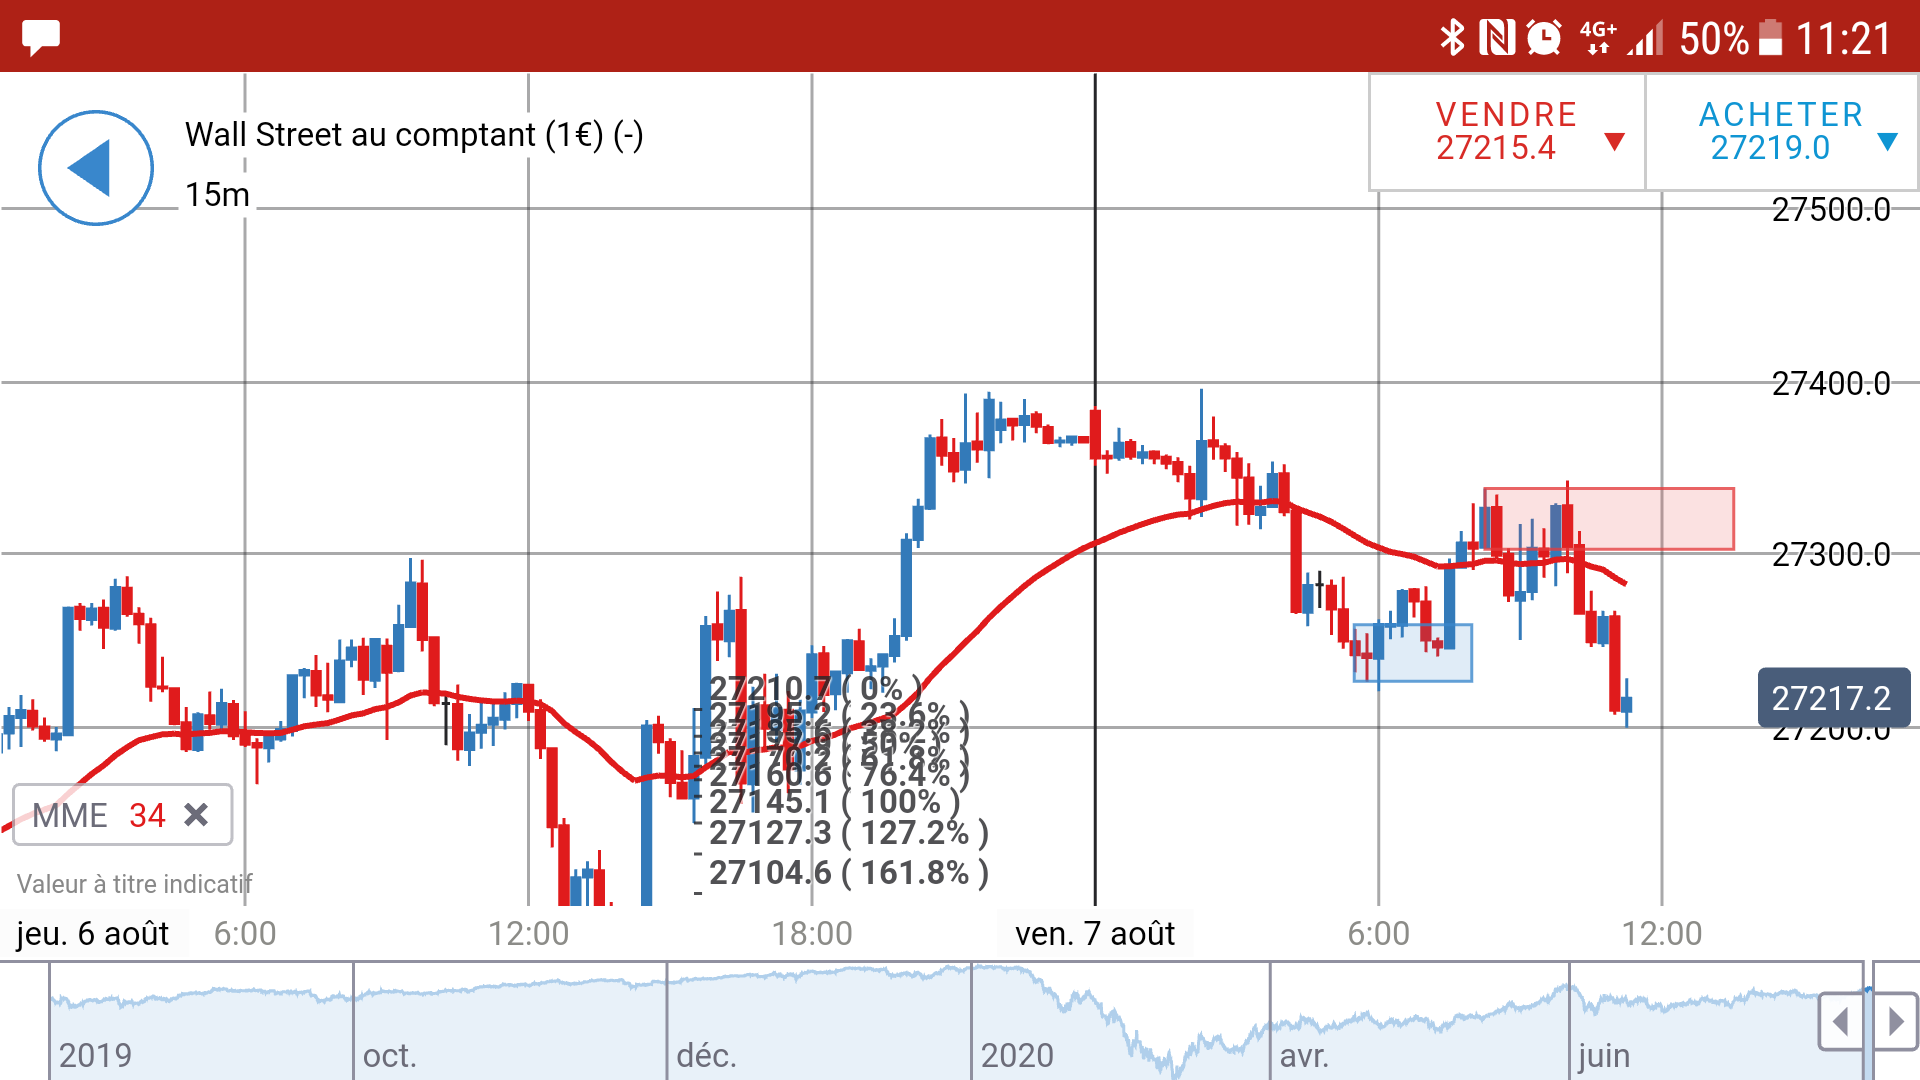Tap the battery status icon
Image resolution: width=1920 pixels, height=1080 pixels.
[1770, 38]
